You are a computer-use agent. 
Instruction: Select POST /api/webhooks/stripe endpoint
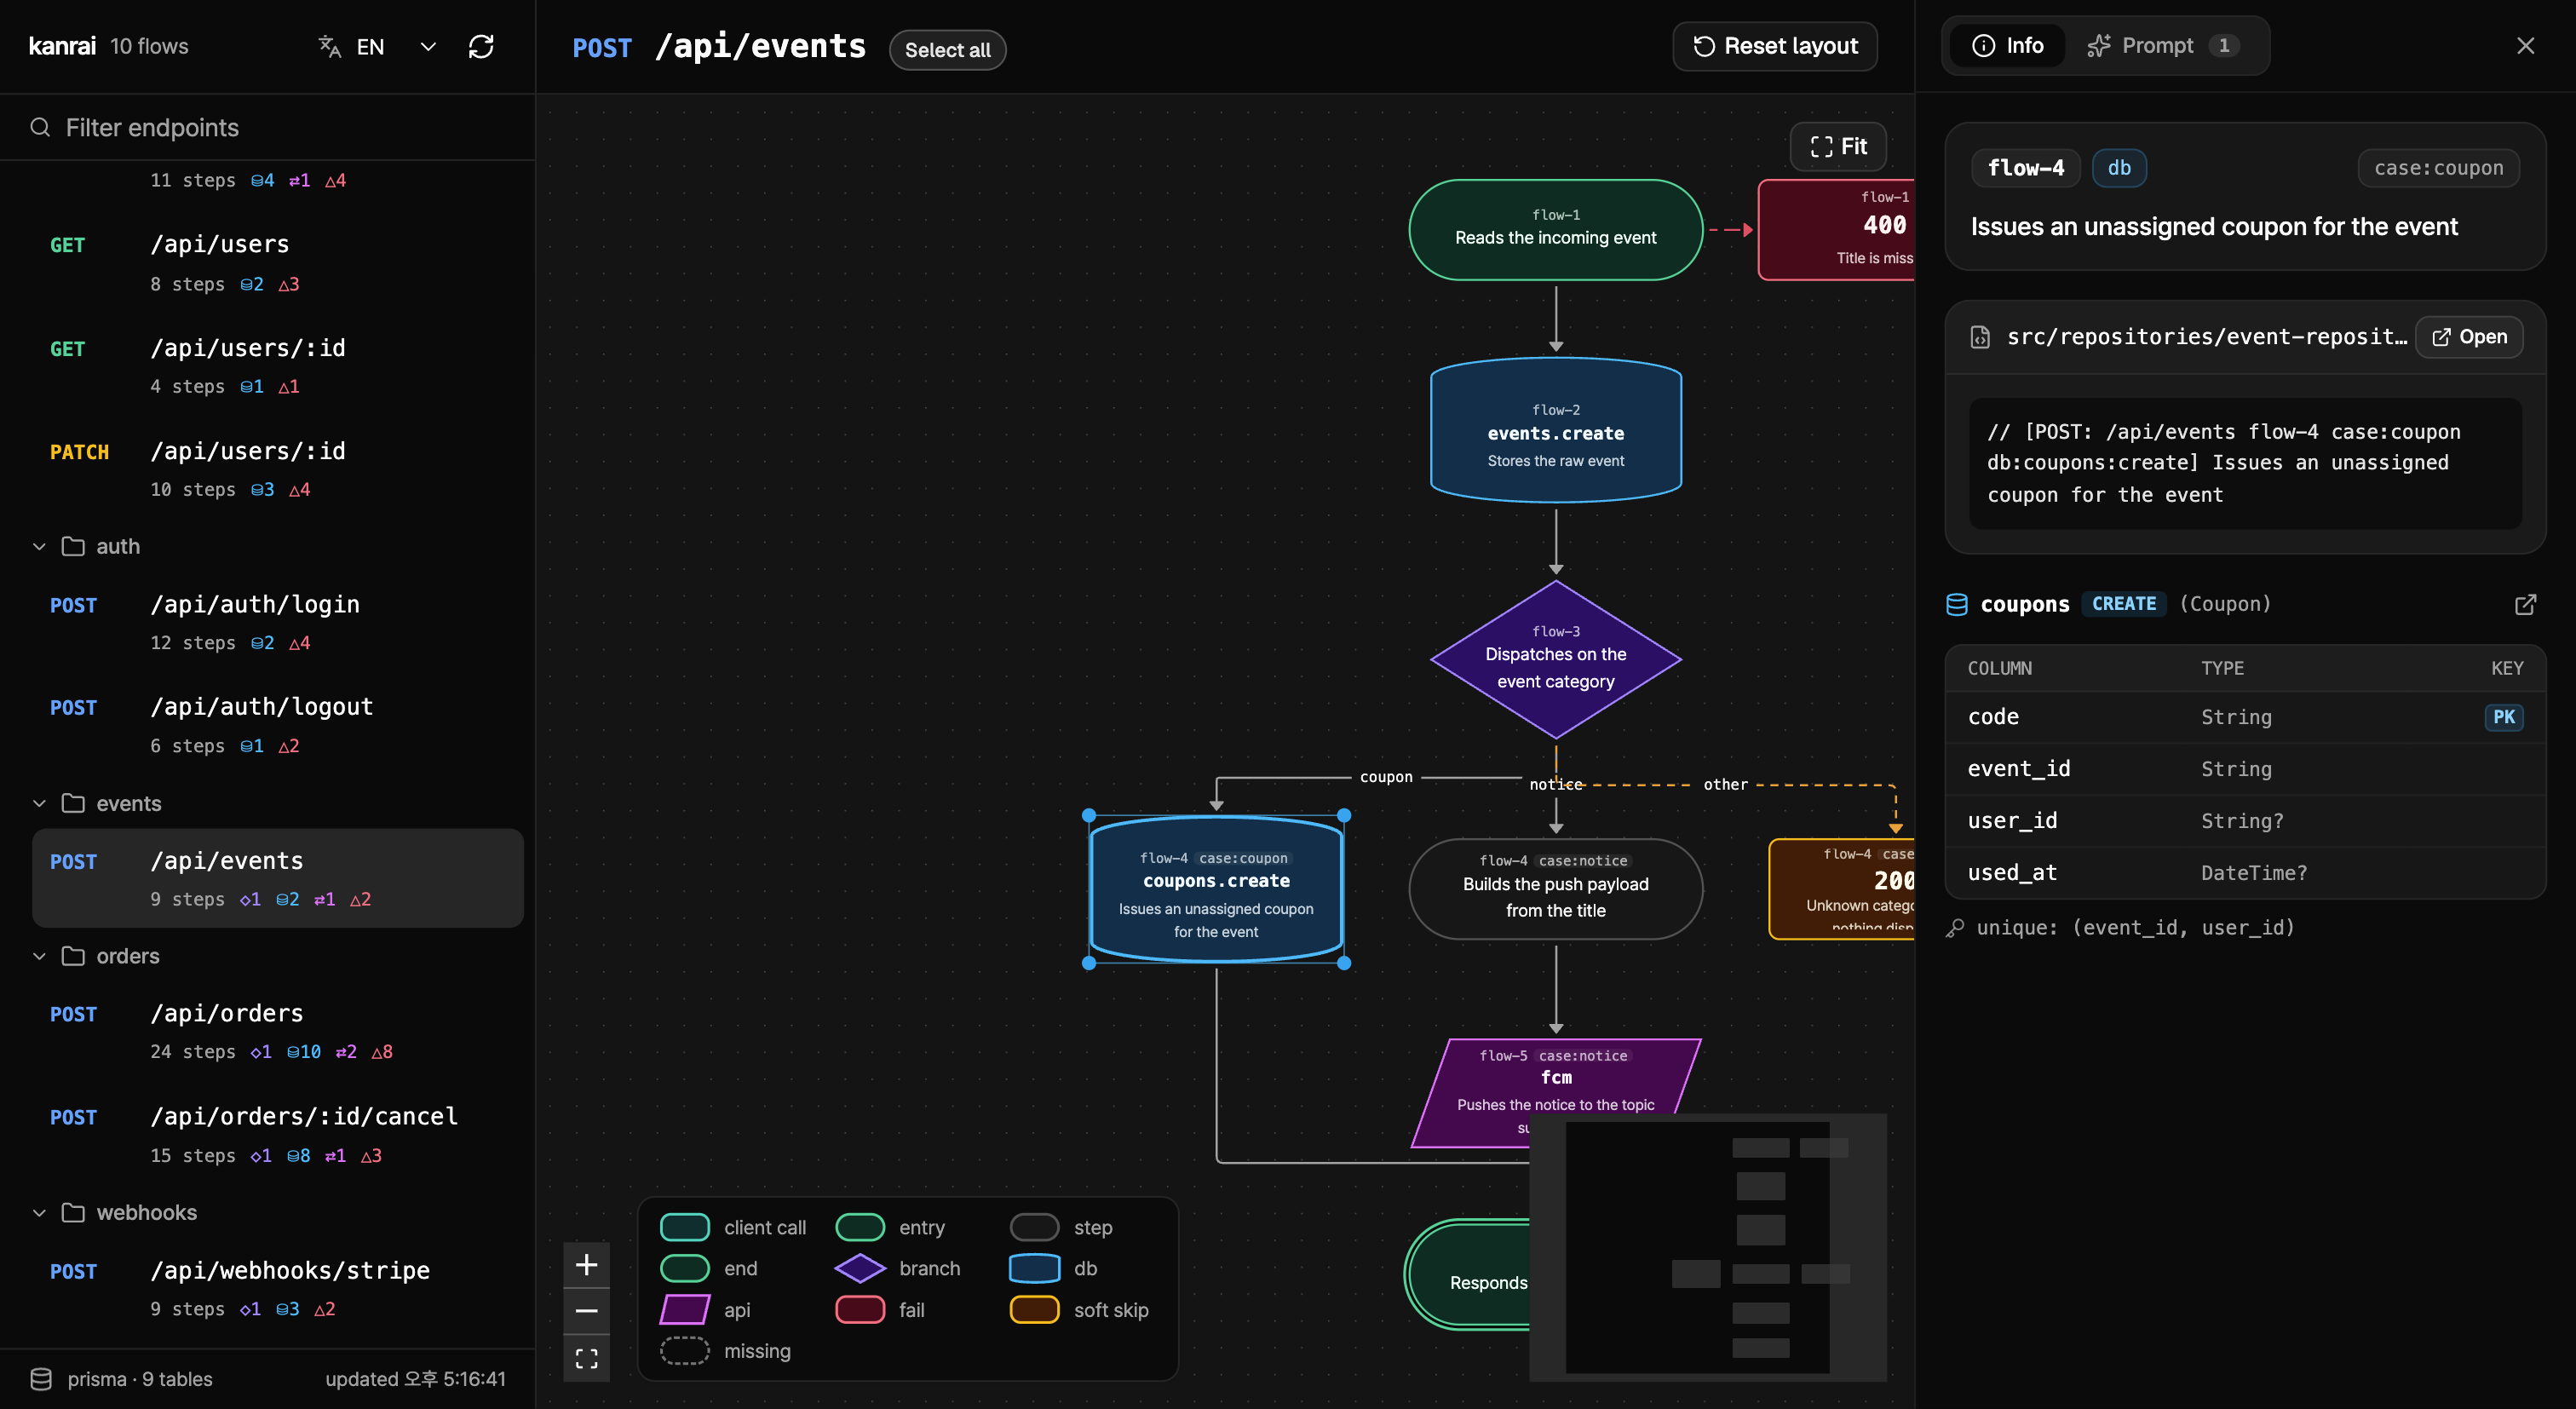(x=278, y=1288)
